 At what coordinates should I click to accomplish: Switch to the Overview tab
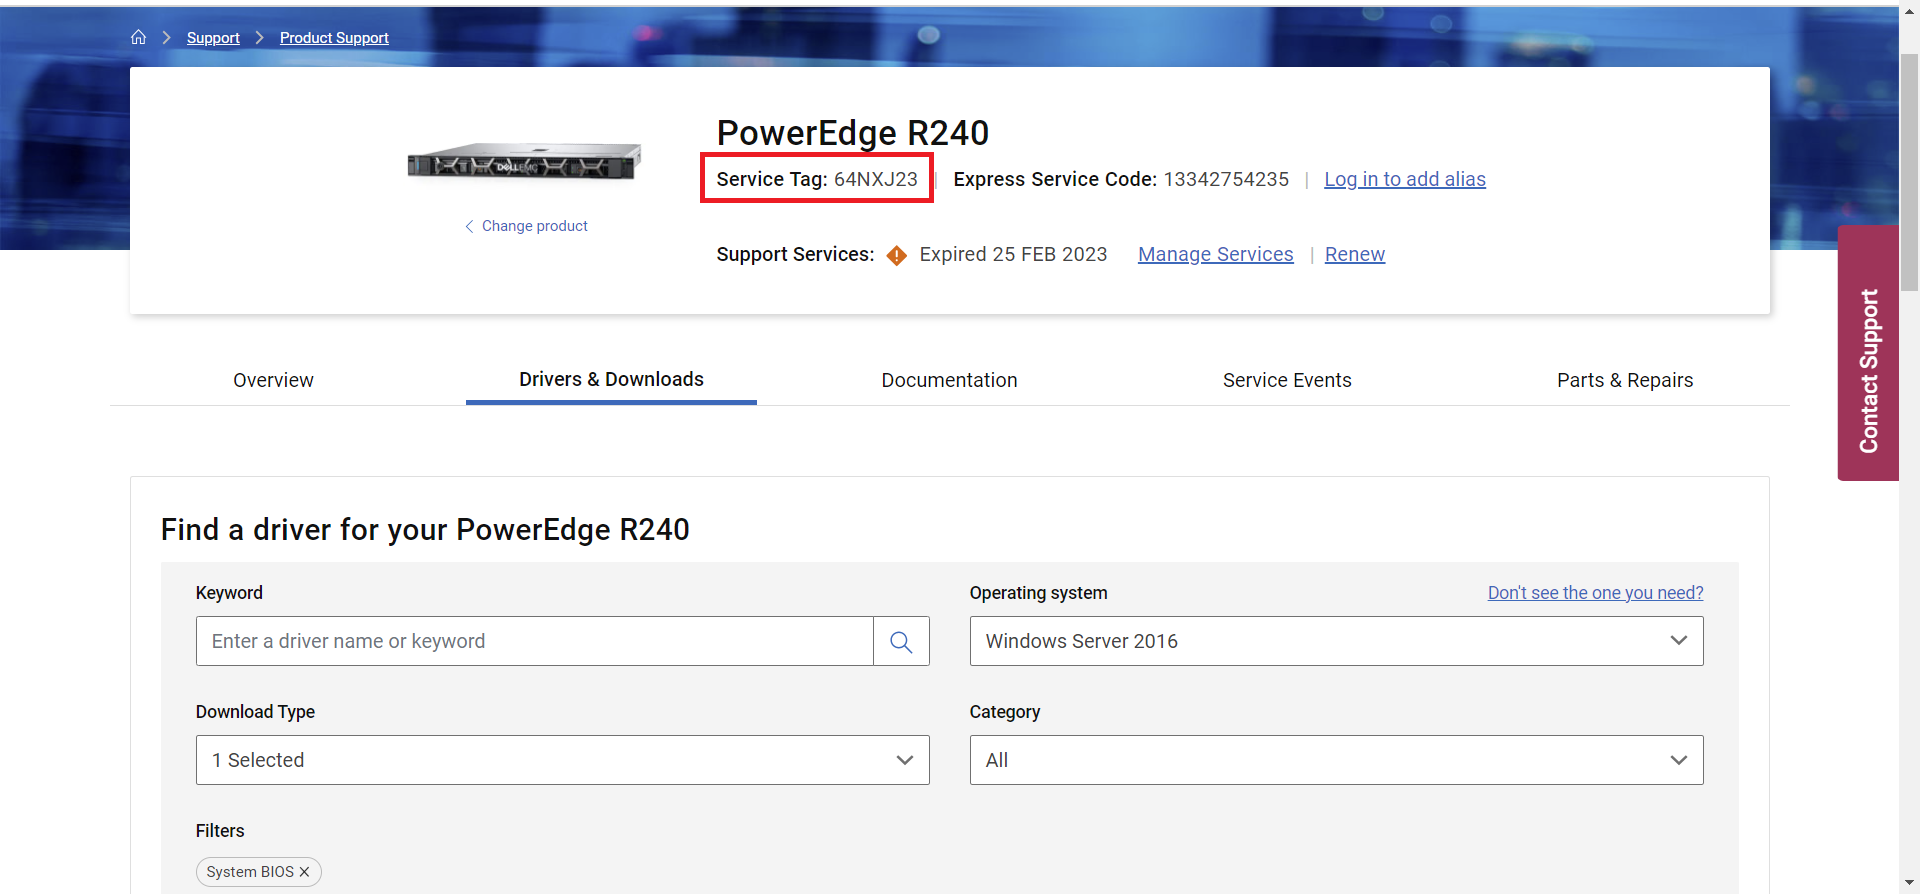click(x=273, y=380)
